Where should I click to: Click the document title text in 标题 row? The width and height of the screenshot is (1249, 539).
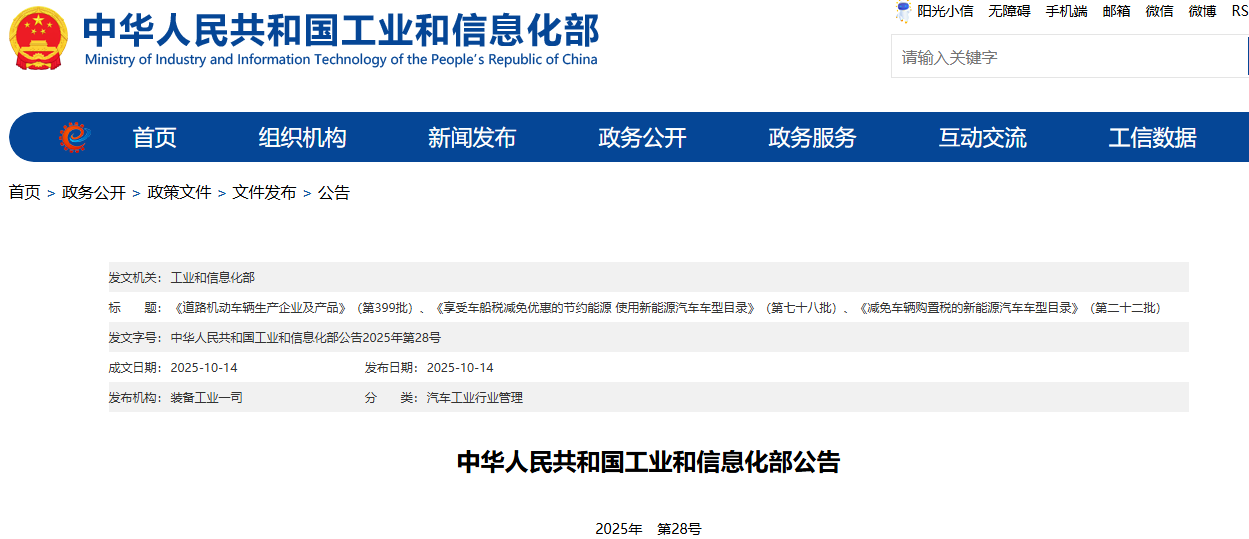coord(666,307)
